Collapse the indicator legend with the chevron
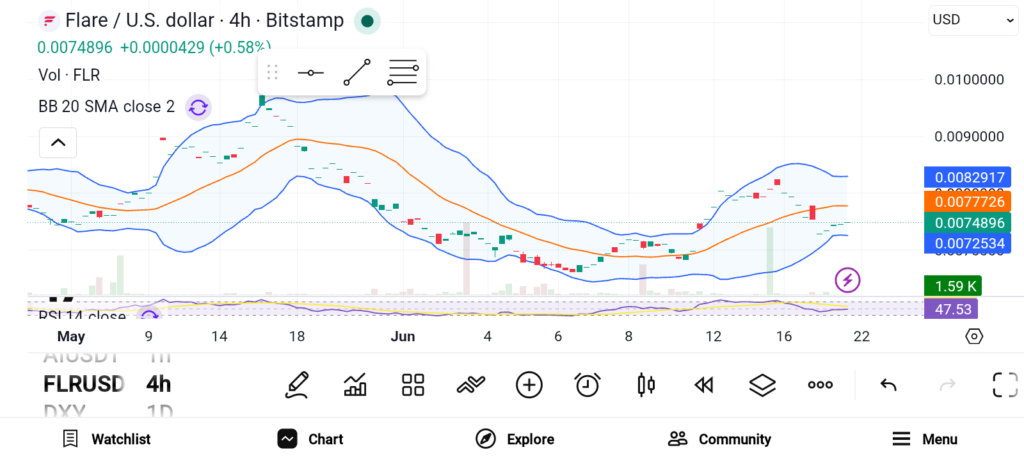The width and height of the screenshot is (1024, 461). 58,142
